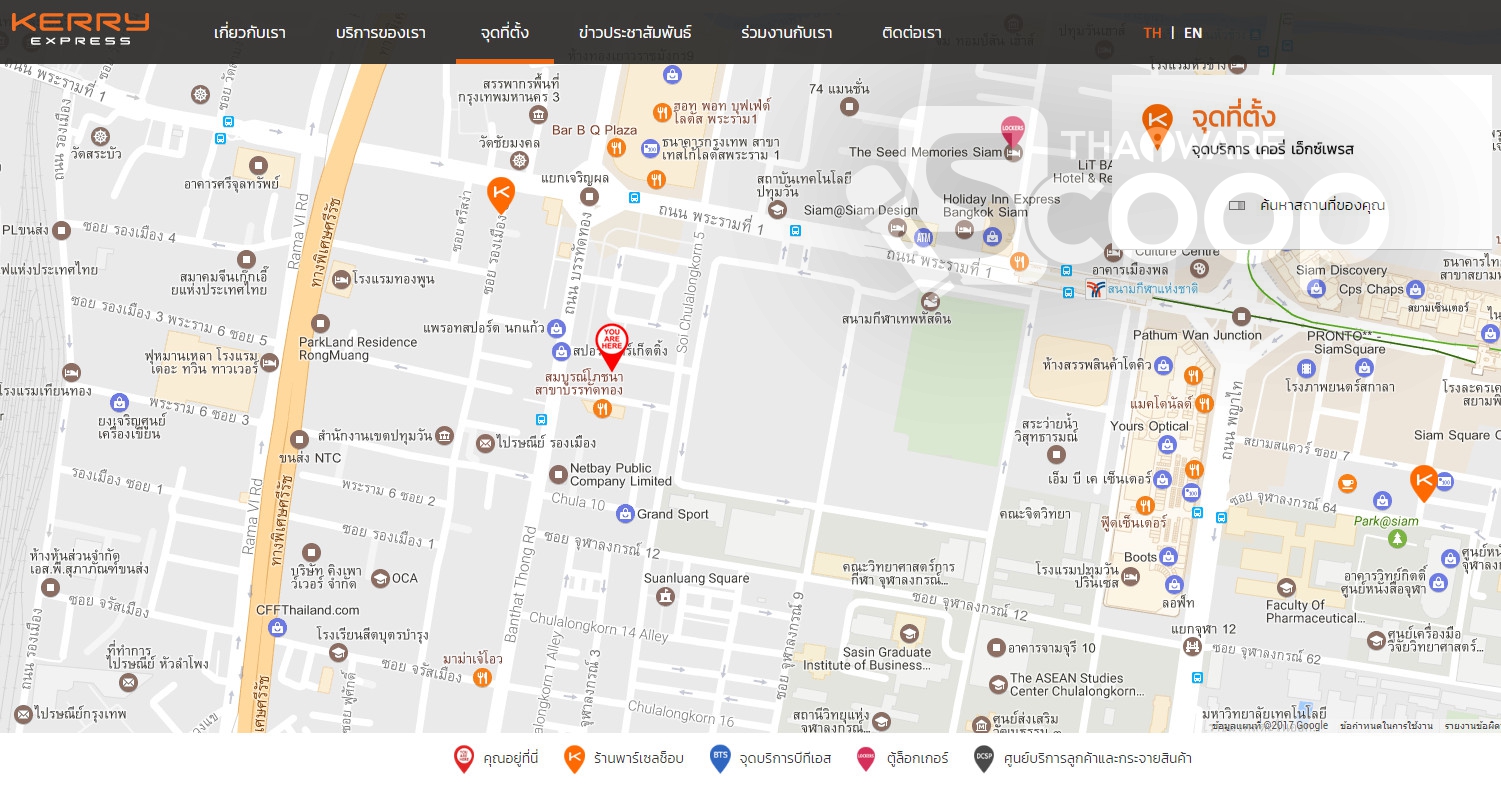1501x788 pixels.
Task: Click the อาคารจามจุรี 10 building icon
Action: tap(996, 647)
